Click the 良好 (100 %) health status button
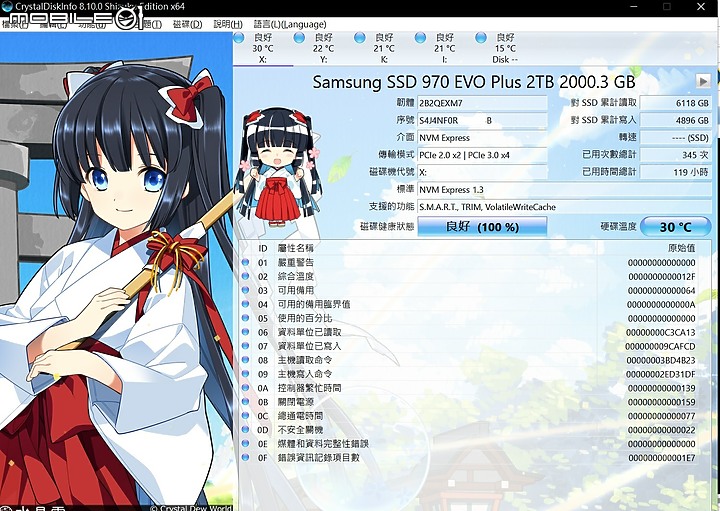Screen dimensions: 720x511 coord(482,227)
